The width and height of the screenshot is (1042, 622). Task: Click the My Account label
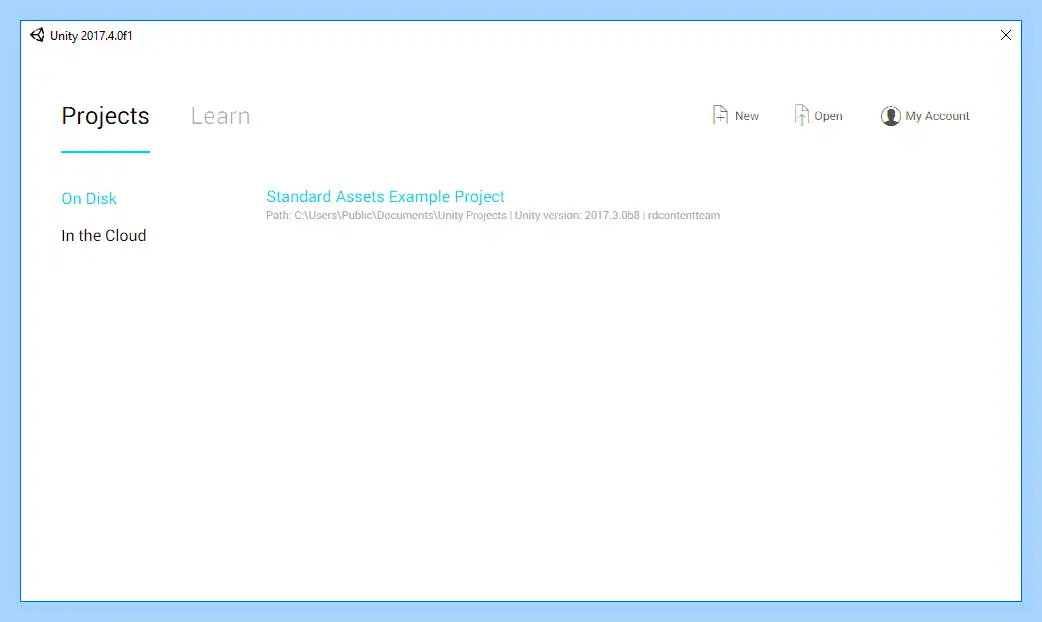(x=937, y=116)
